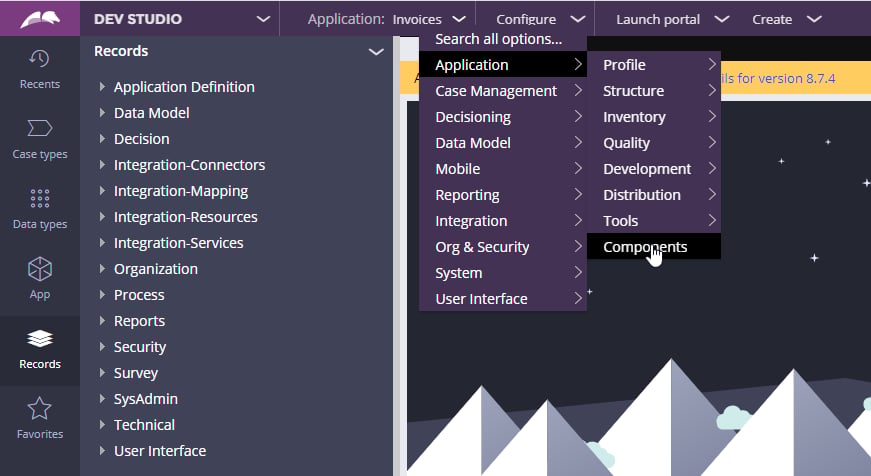Open the Launch portal dropdown
The height and width of the screenshot is (476, 871).
(x=672, y=19)
